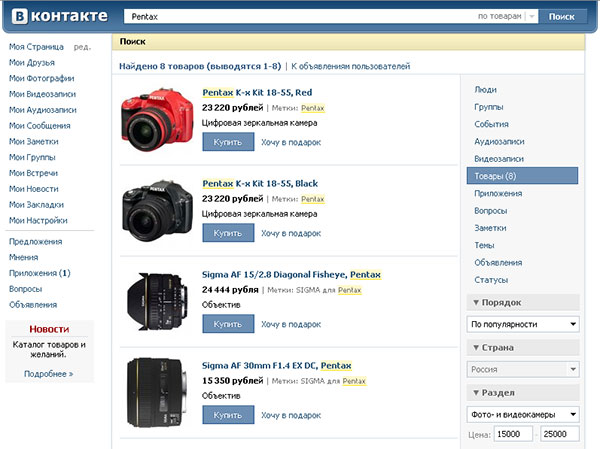Open Мнения in left menu
The height and width of the screenshot is (449, 600).
[x=23, y=257]
